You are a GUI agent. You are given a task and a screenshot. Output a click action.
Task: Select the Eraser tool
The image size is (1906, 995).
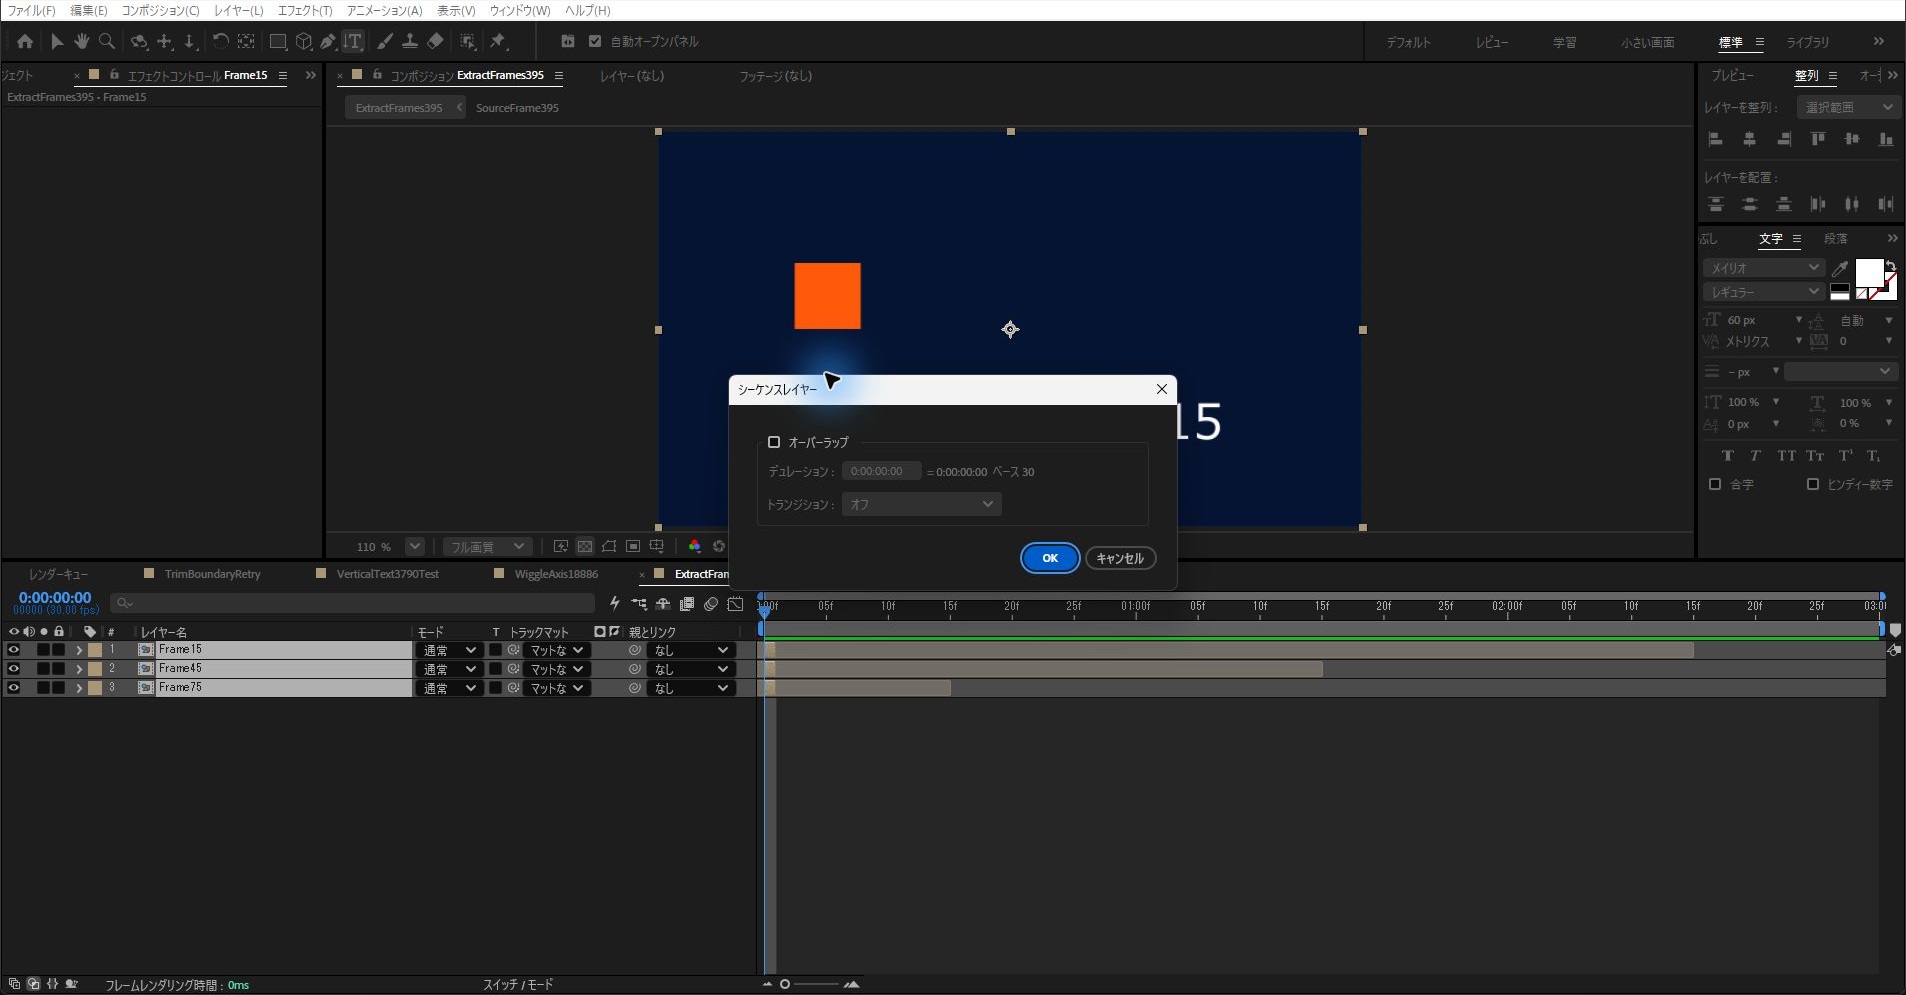(435, 41)
